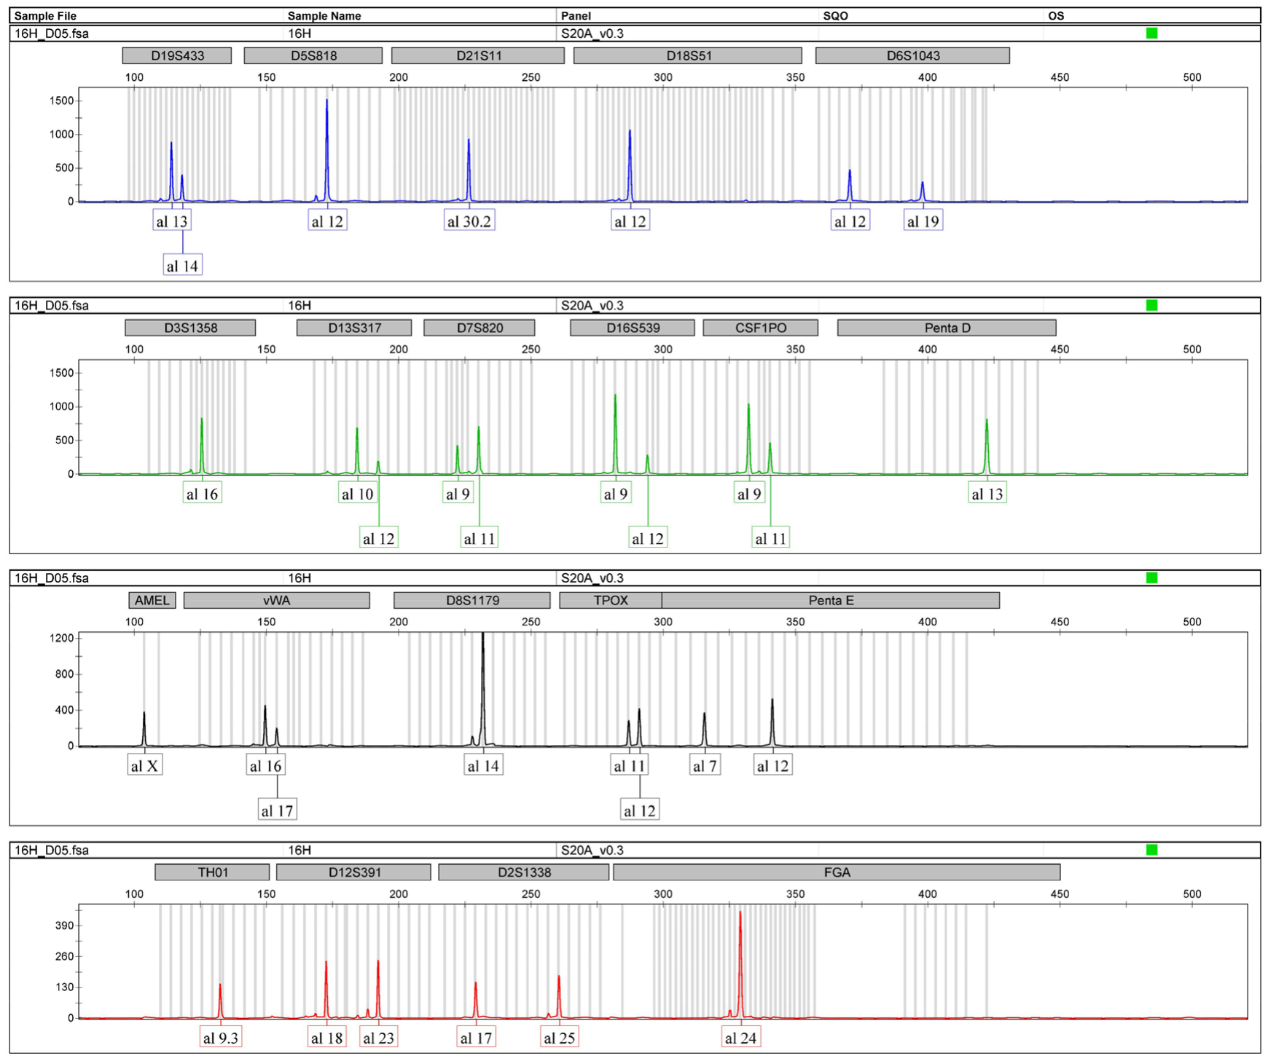
Task: Click the "al 9.3" allele label under TH01
Action: [x=220, y=1038]
